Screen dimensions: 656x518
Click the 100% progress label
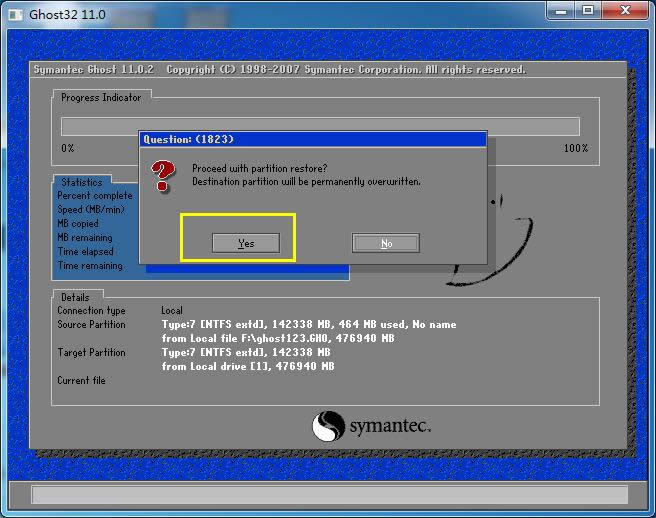point(576,148)
